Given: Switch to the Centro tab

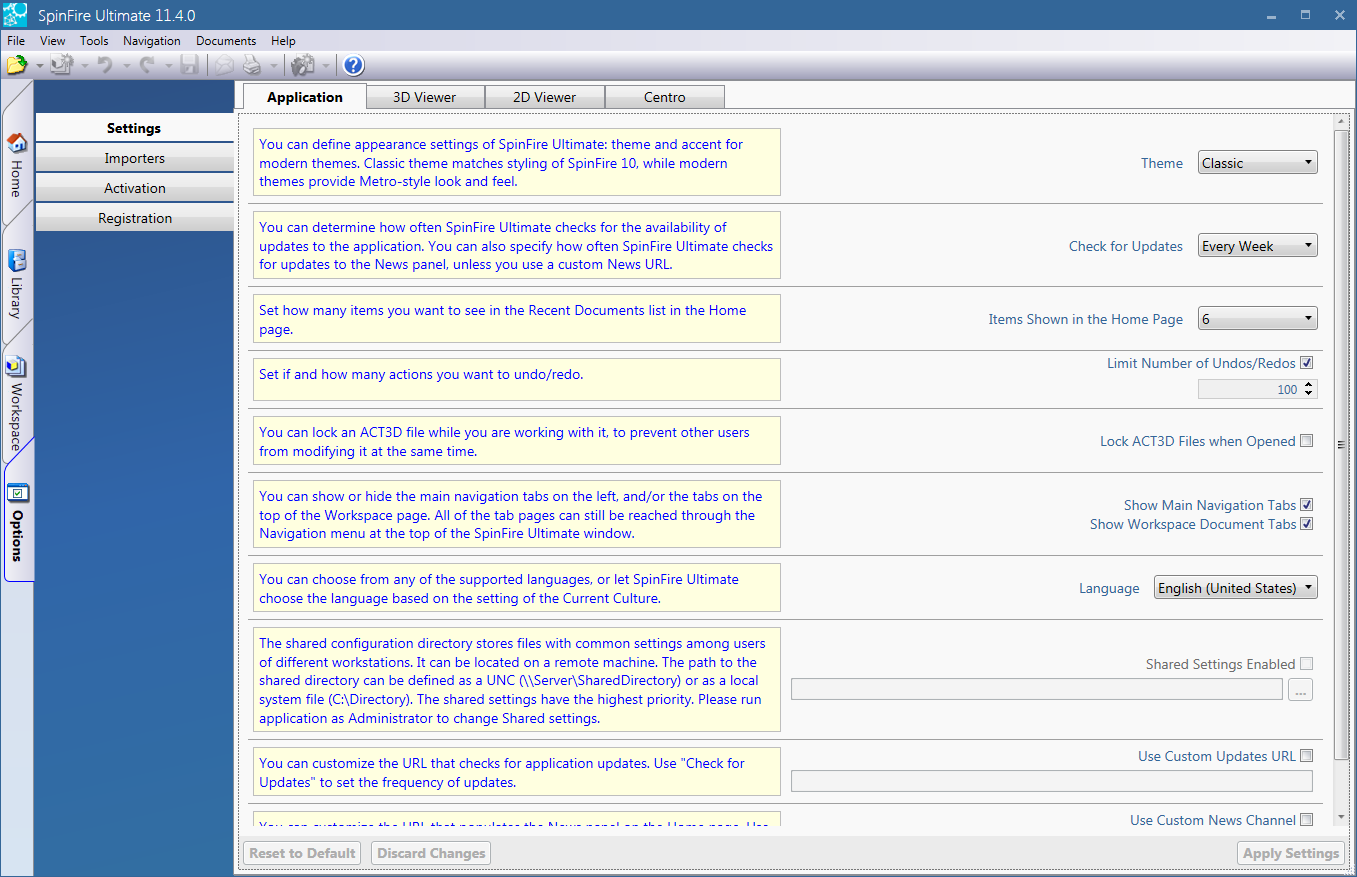Looking at the screenshot, I should click(x=664, y=97).
